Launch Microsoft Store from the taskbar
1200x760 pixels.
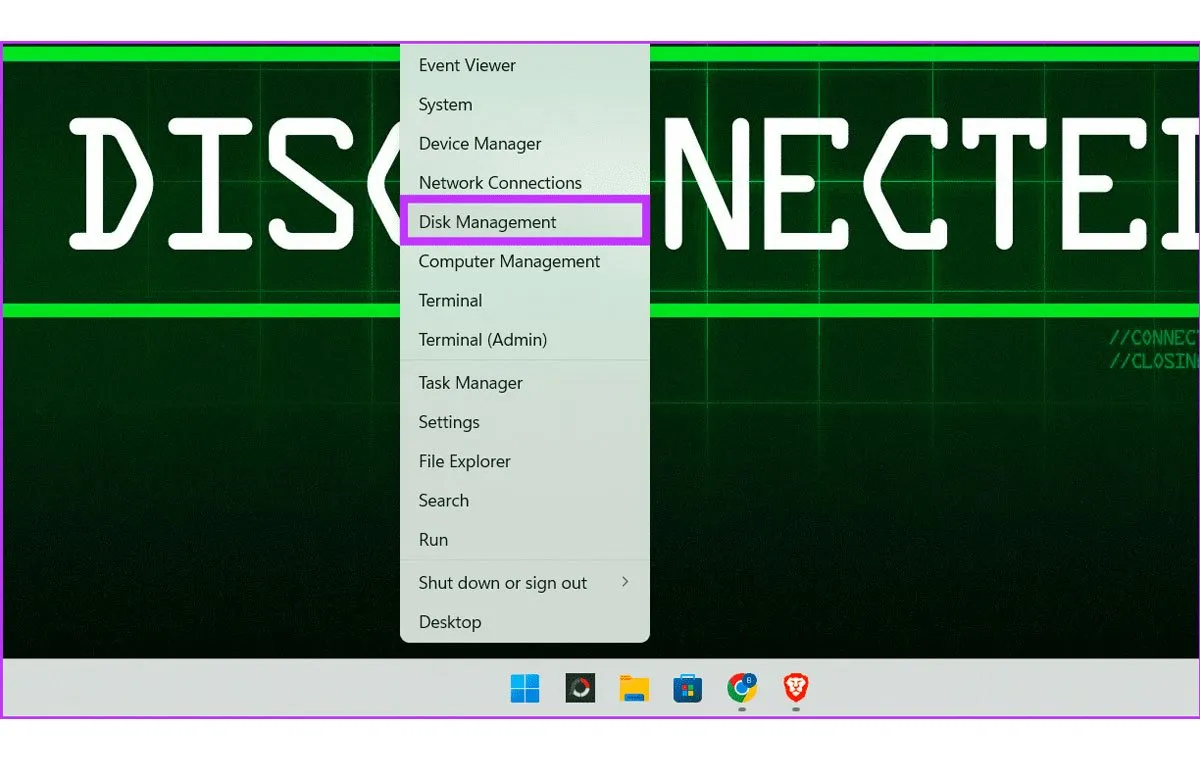(x=688, y=688)
